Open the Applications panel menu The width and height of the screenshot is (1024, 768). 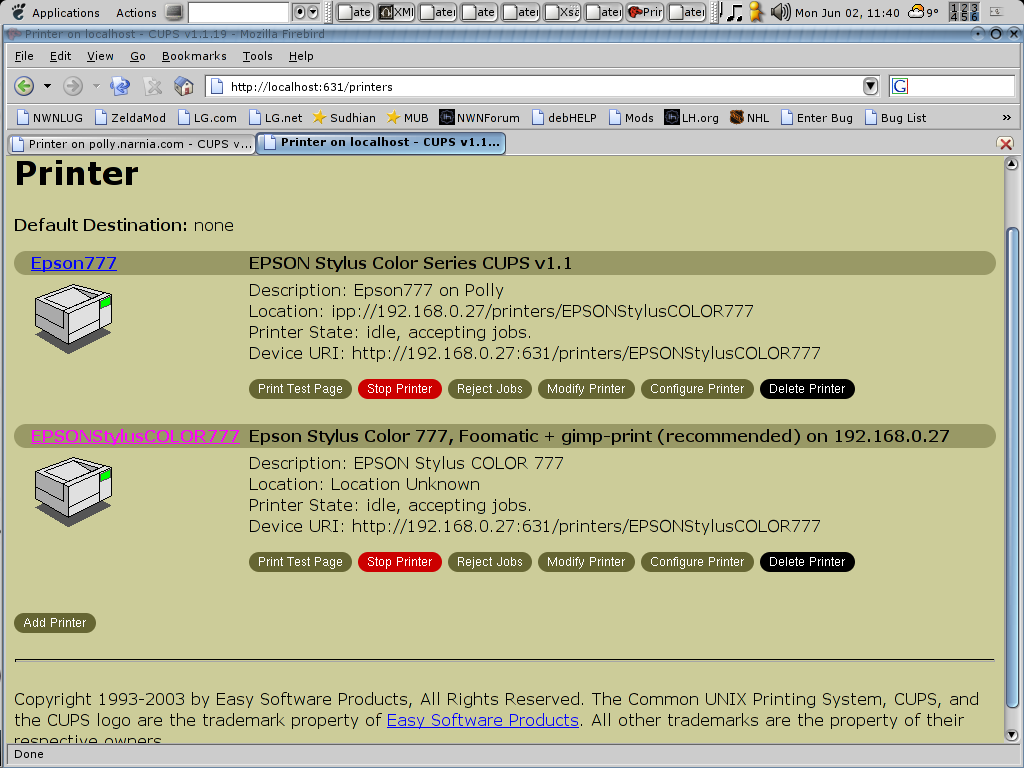(66, 12)
